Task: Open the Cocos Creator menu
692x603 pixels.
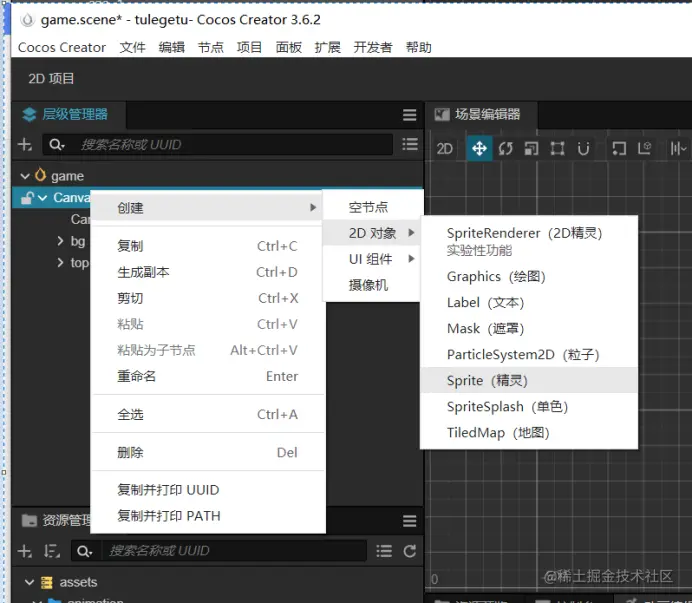Action: (62, 47)
